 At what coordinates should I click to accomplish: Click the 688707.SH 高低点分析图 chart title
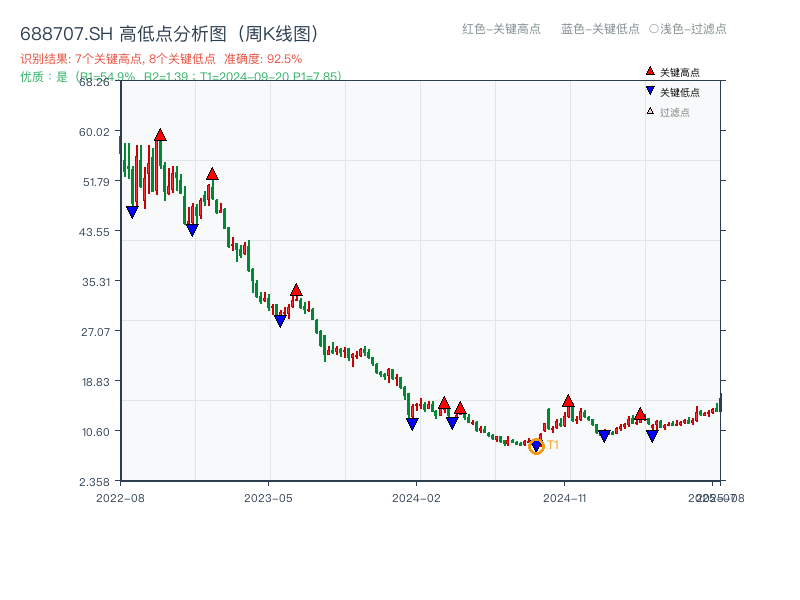click(169, 32)
